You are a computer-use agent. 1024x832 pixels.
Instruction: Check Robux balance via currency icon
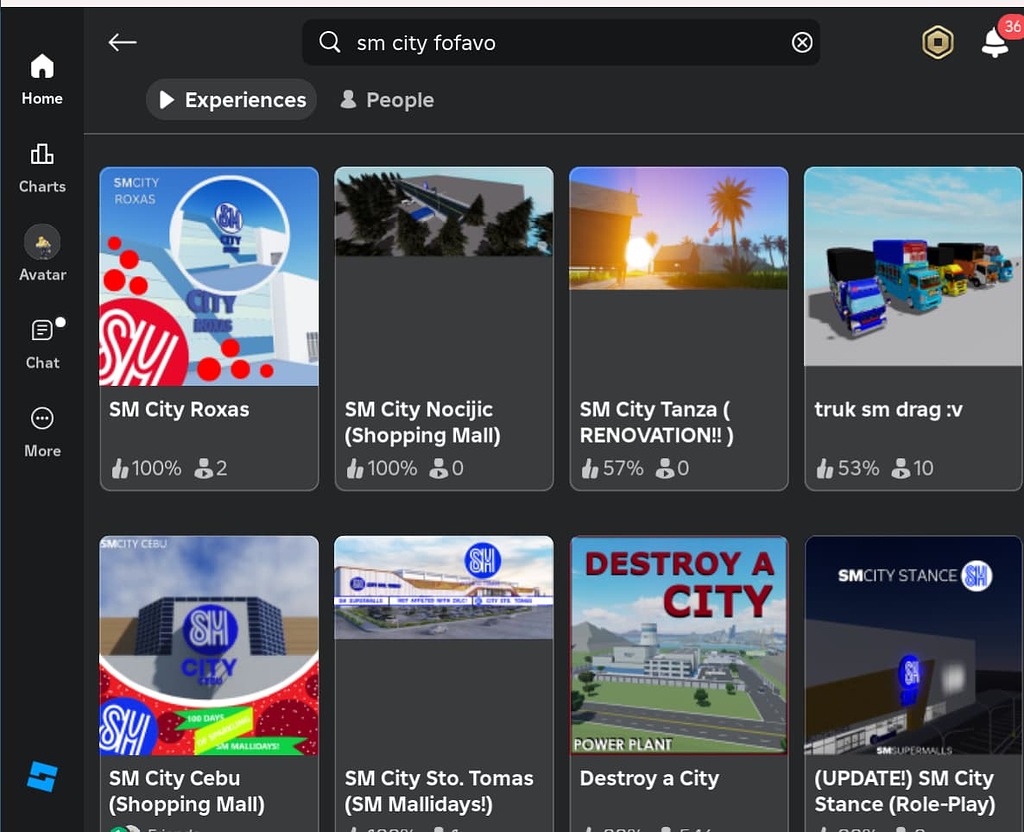pyautogui.click(x=937, y=42)
